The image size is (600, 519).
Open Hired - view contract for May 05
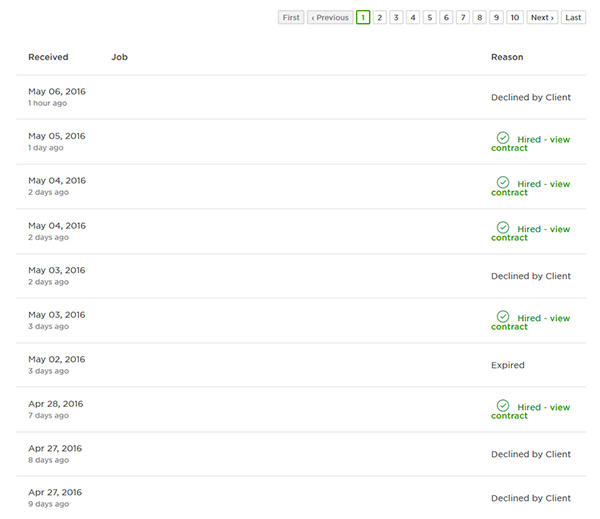click(530, 143)
